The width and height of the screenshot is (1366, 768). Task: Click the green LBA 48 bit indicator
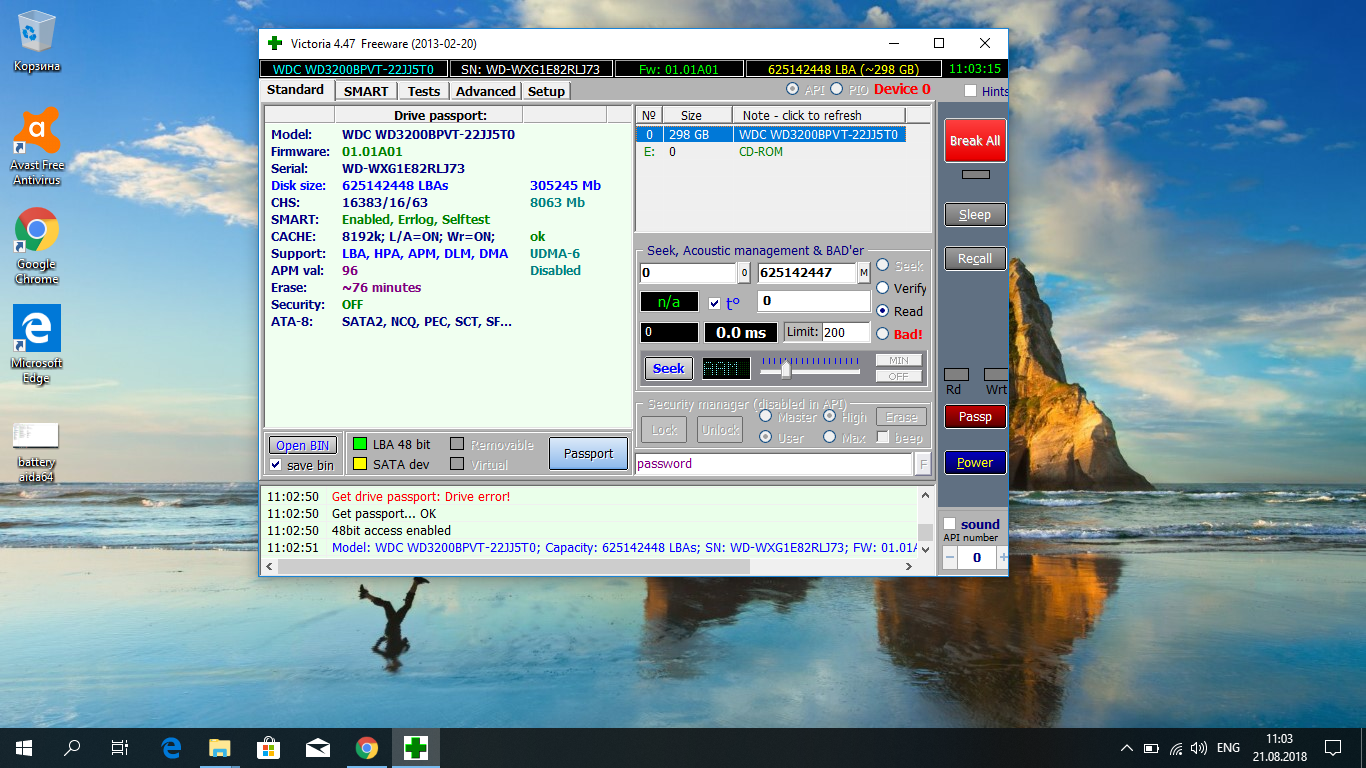[360, 444]
